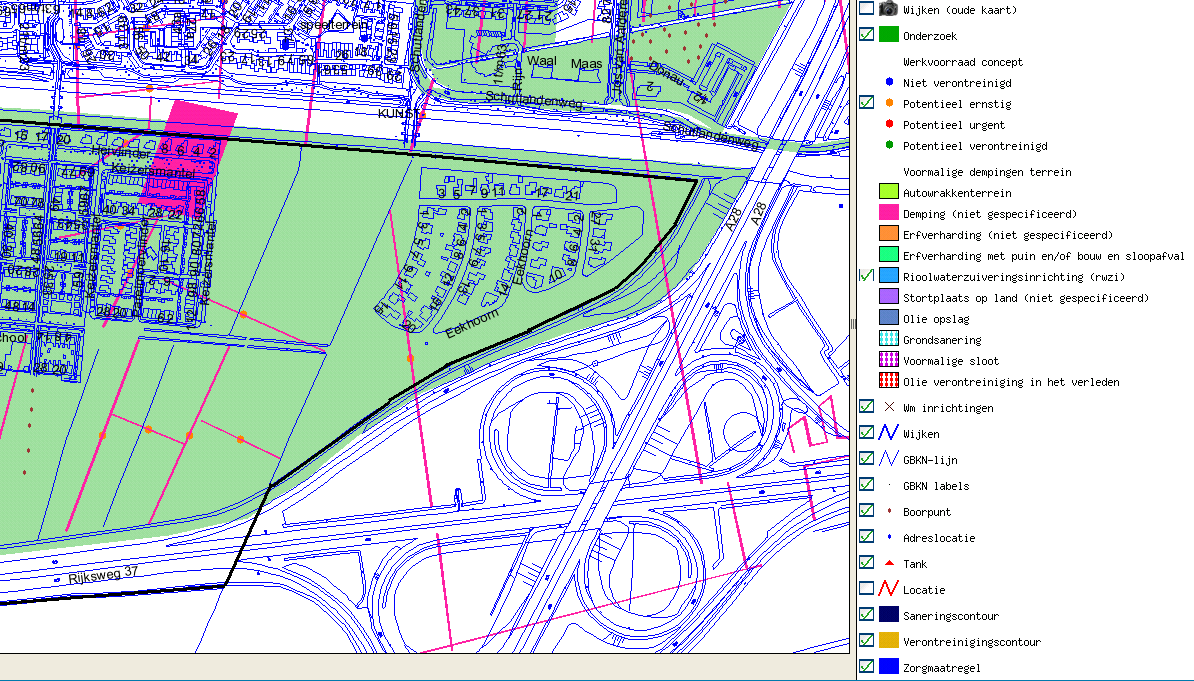Click the red zigzag Locatie icon
This screenshot has width=1194, height=681.
[x=889, y=590]
